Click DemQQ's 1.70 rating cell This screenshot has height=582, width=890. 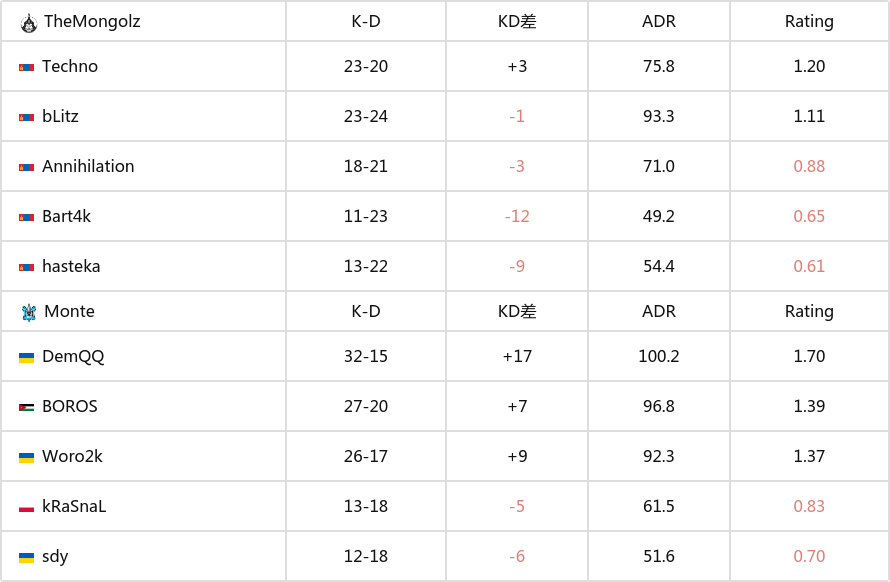pyautogui.click(x=809, y=357)
